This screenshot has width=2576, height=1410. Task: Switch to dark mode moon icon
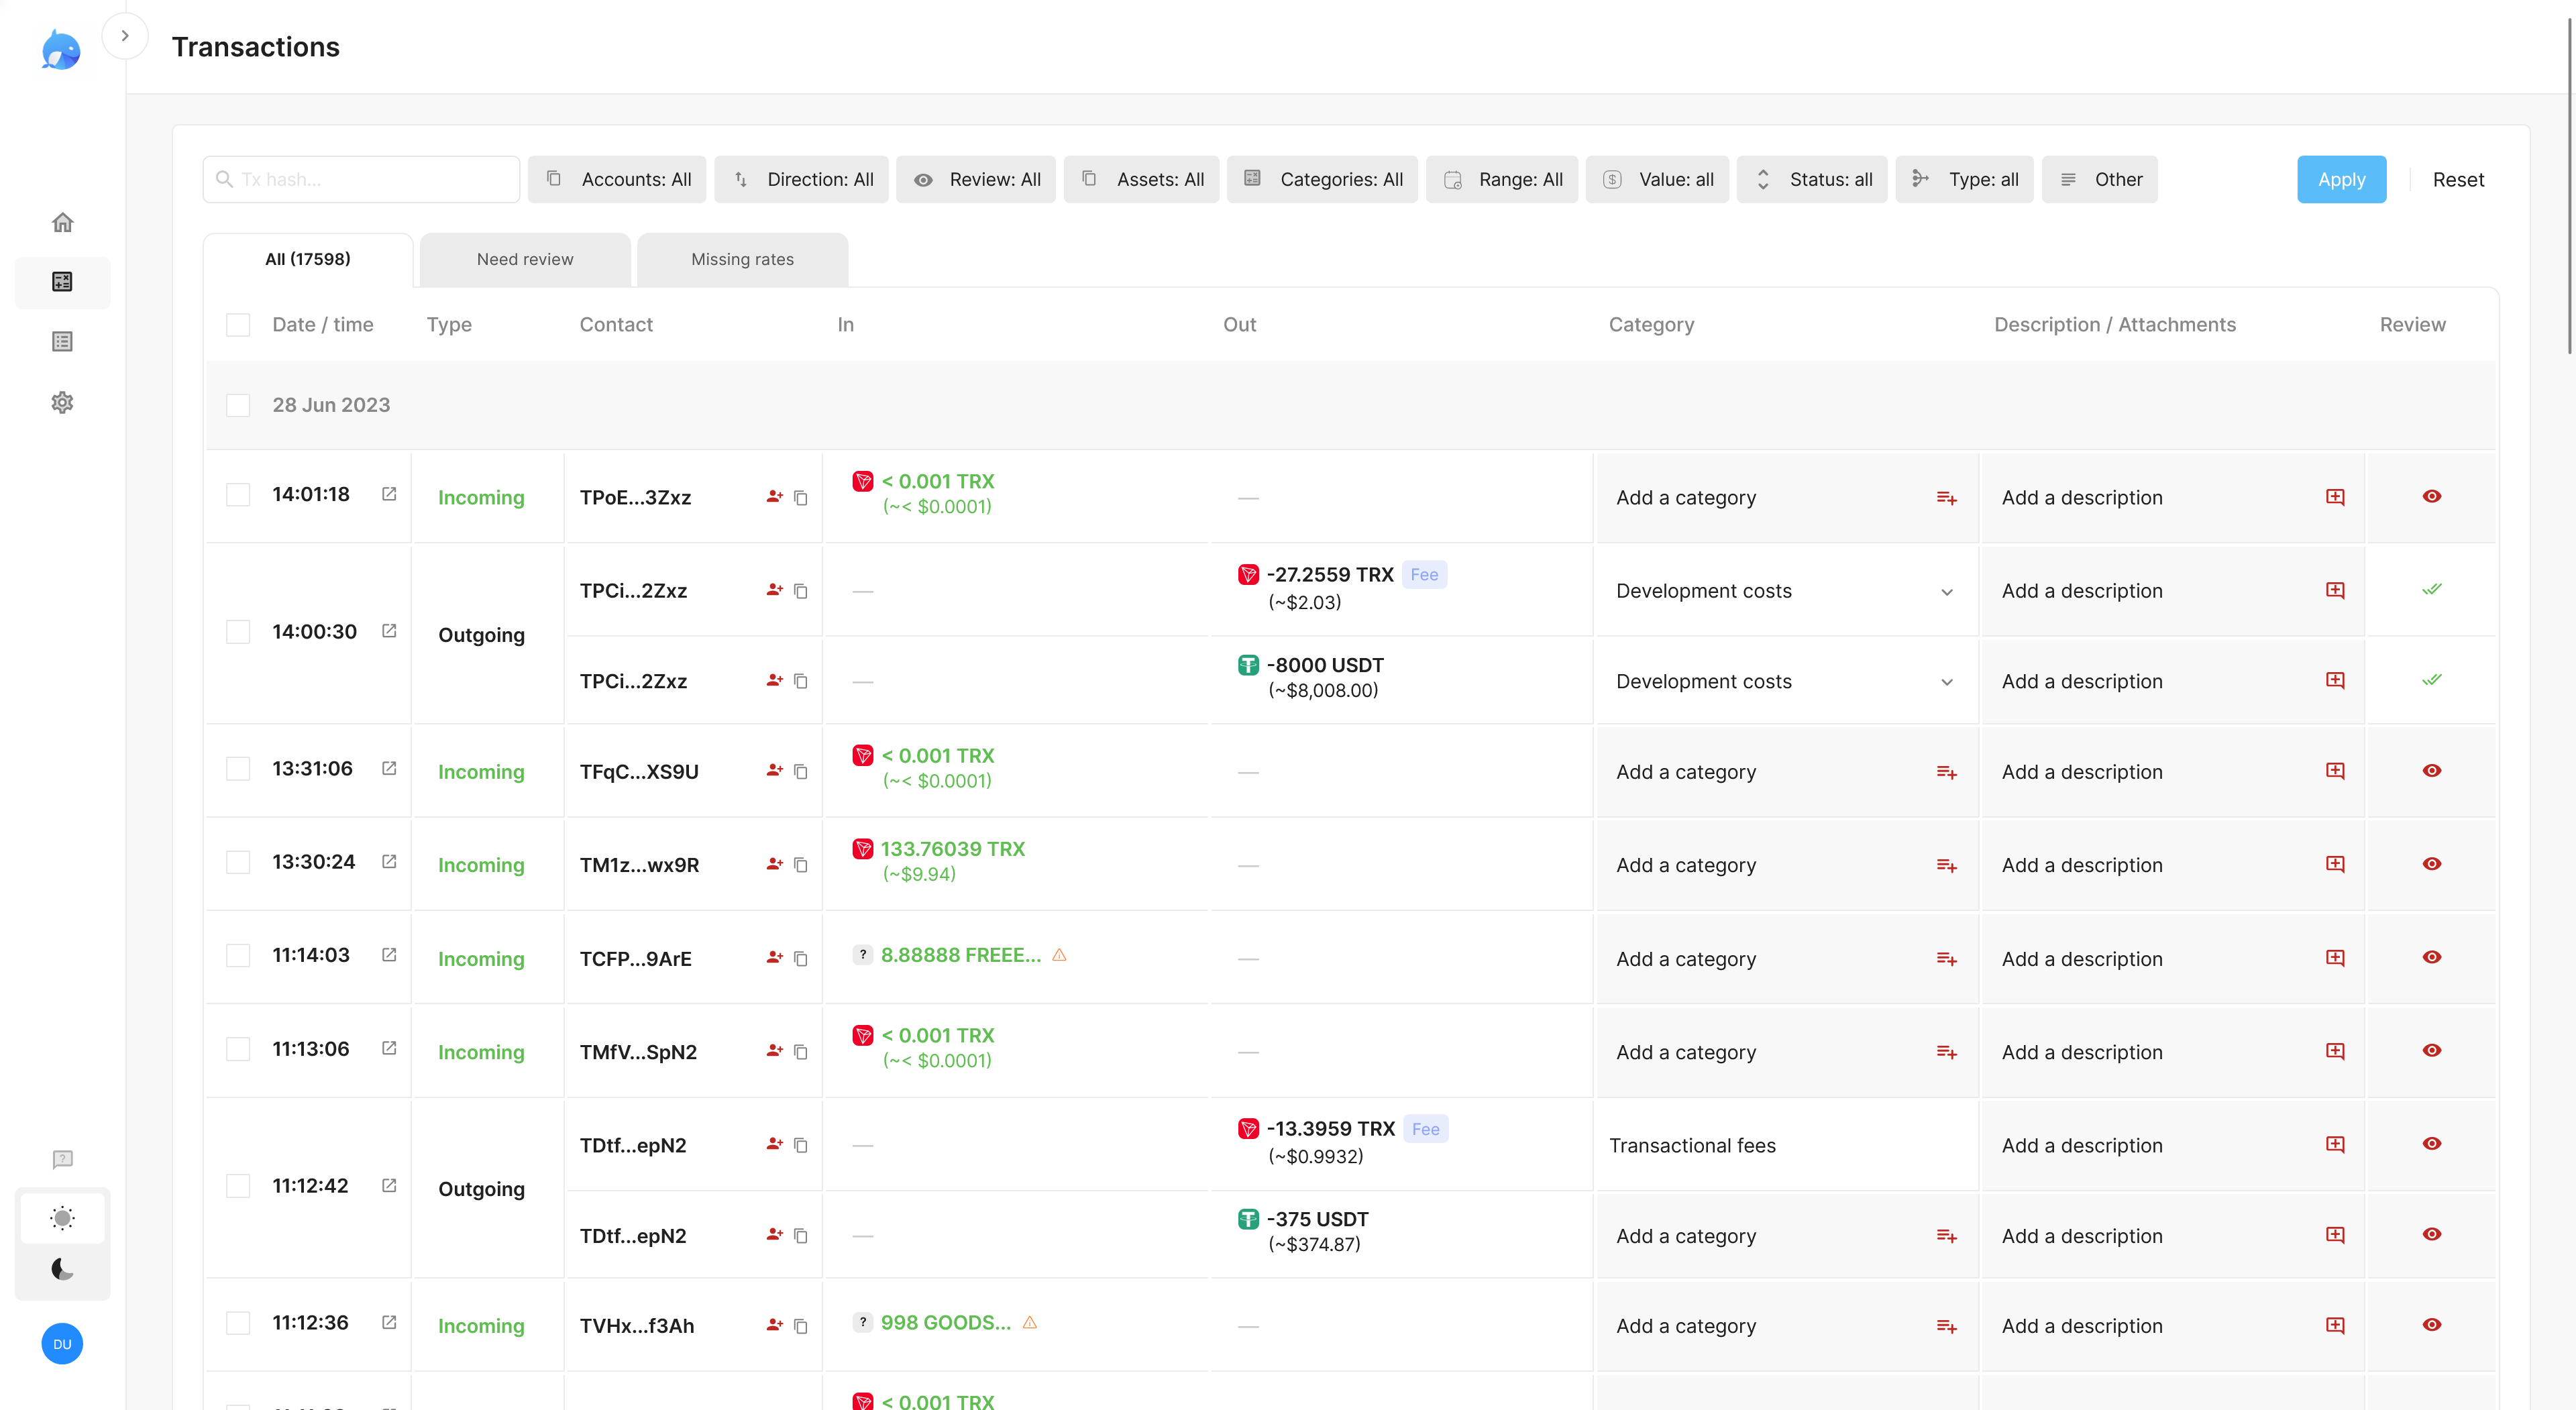62,1269
